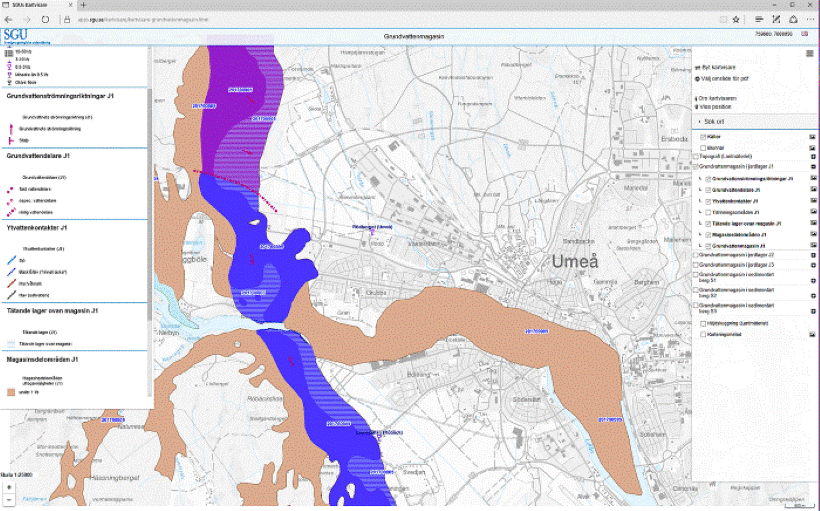
Task: Click the legend panel vertical scrollbar
Action: [x=150, y=200]
